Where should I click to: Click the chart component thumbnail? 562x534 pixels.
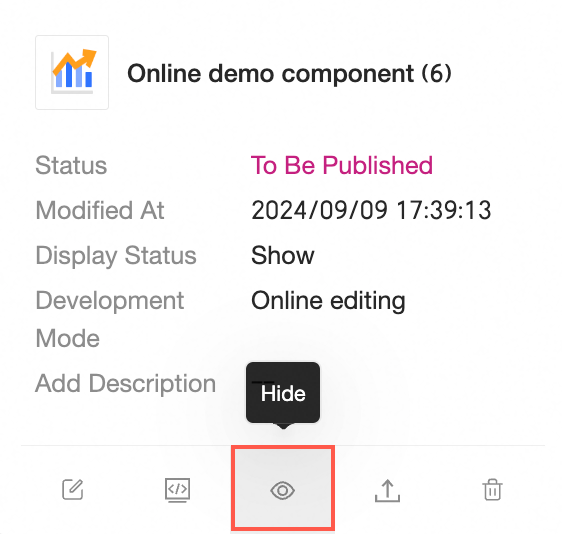pyautogui.click(x=72, y=72)
